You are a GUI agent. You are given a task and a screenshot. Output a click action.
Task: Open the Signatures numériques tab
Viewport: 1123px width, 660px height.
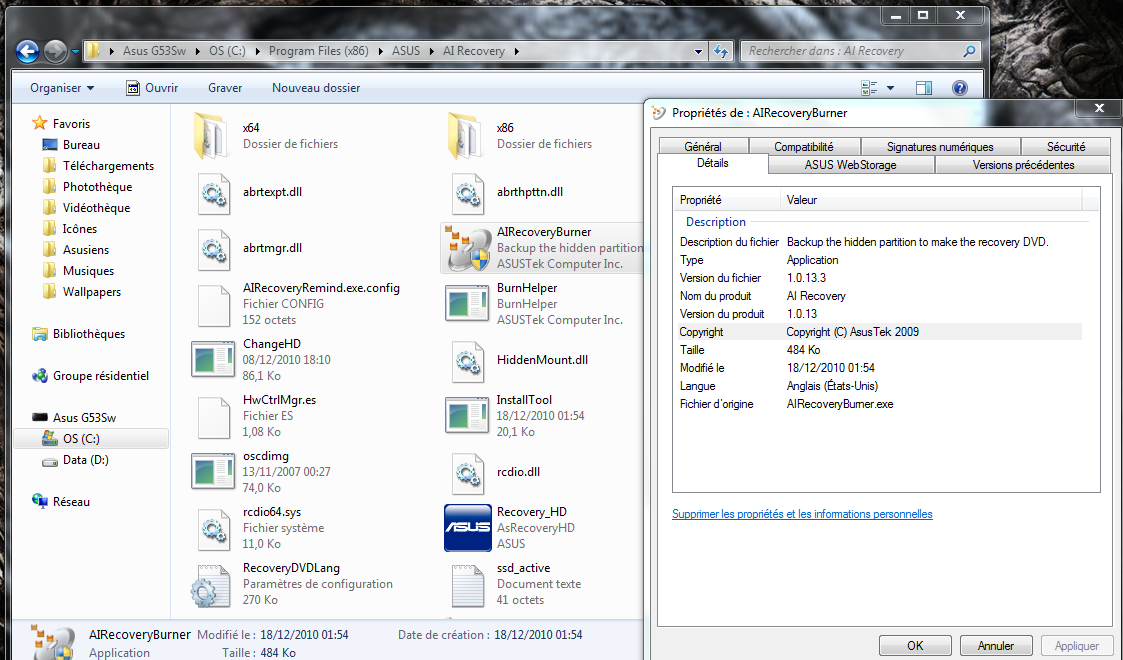(x=939, y=147)
